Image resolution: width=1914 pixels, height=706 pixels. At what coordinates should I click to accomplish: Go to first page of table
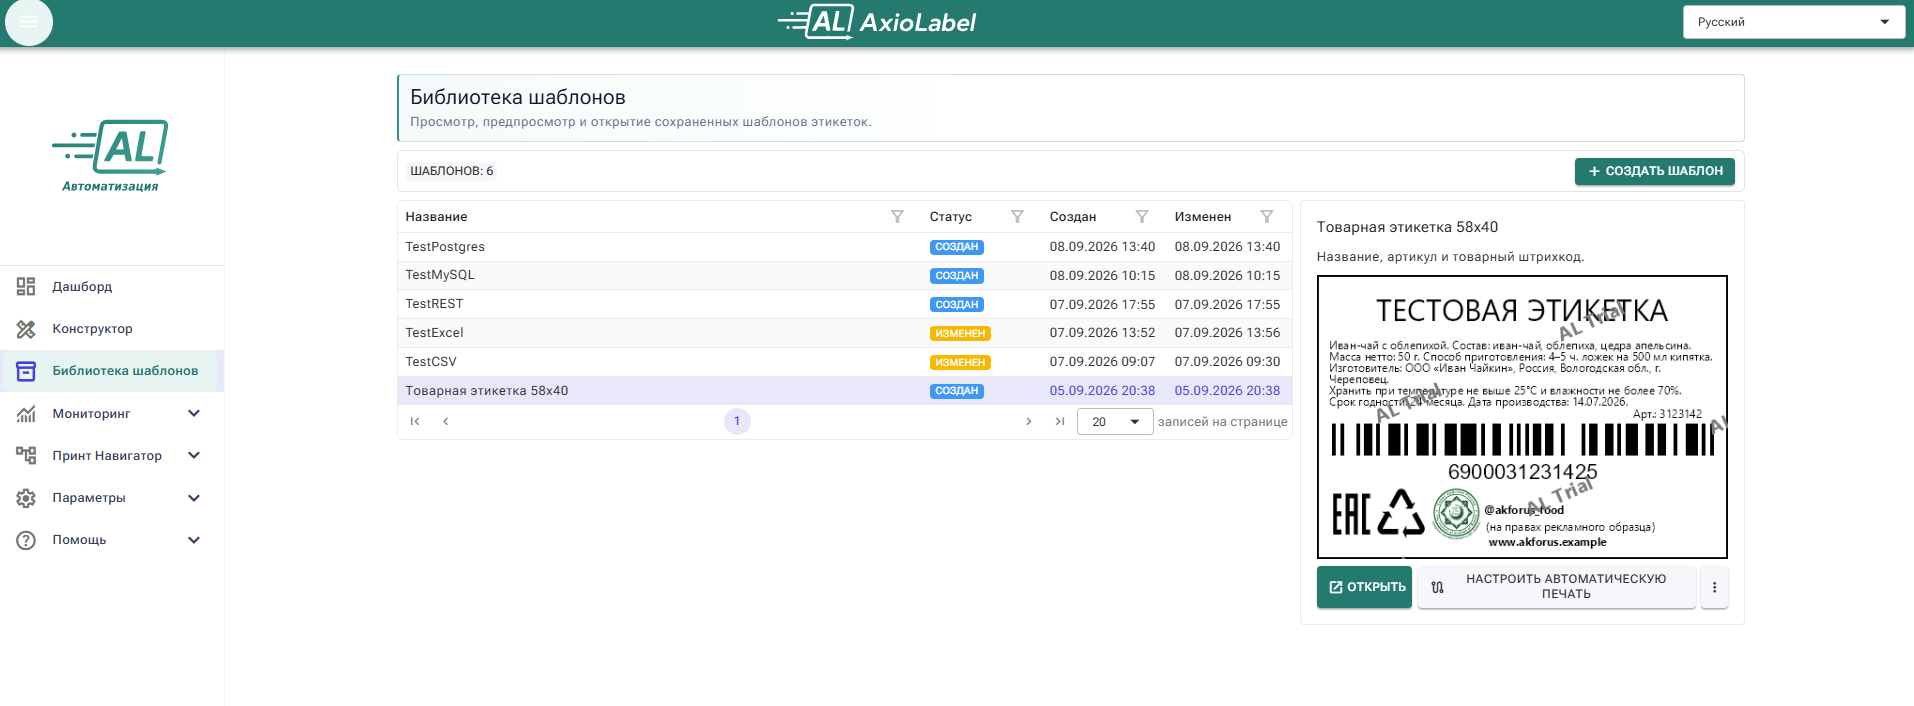click(x=415, y=422)
